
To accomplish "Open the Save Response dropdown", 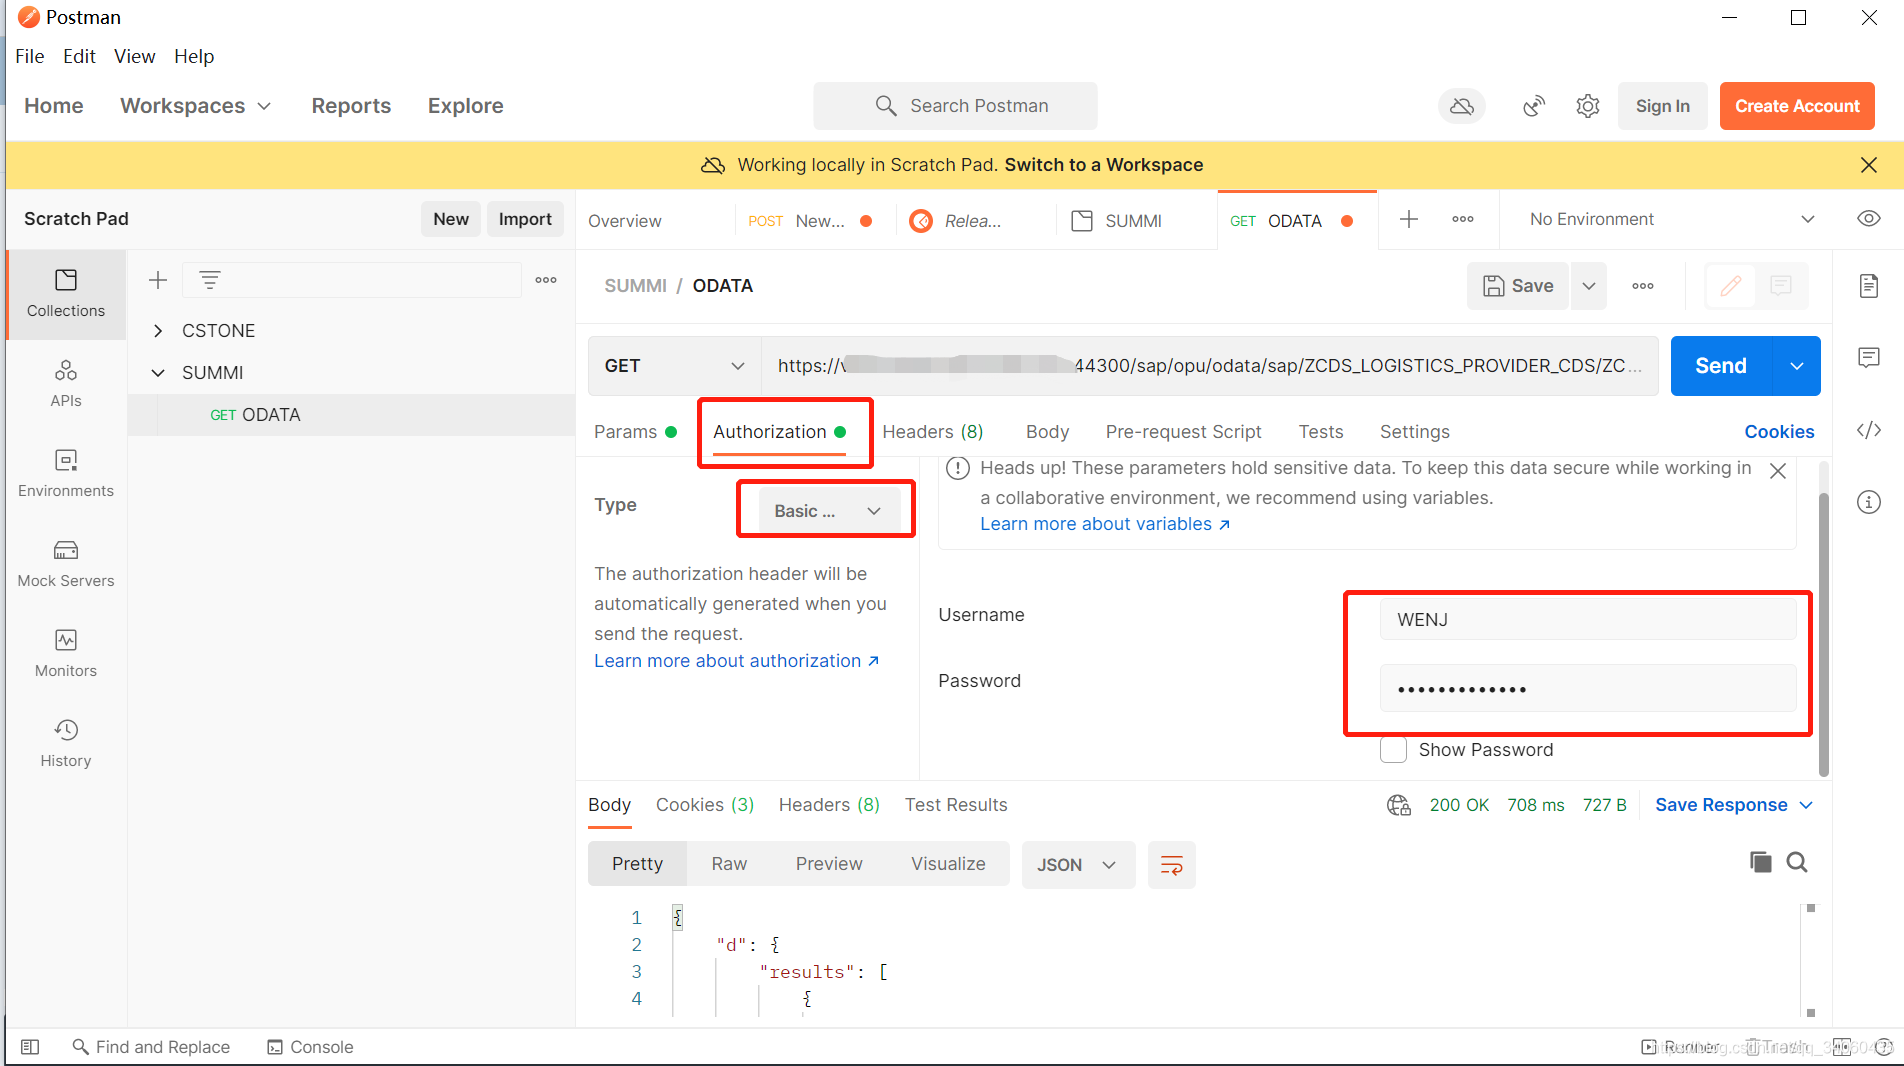I will click(x=1734, y=805).
